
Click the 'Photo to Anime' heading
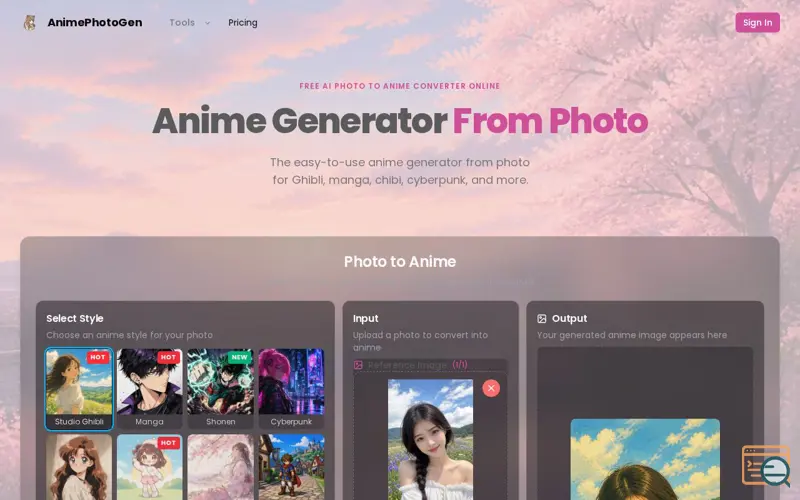(x=400, y=261)
